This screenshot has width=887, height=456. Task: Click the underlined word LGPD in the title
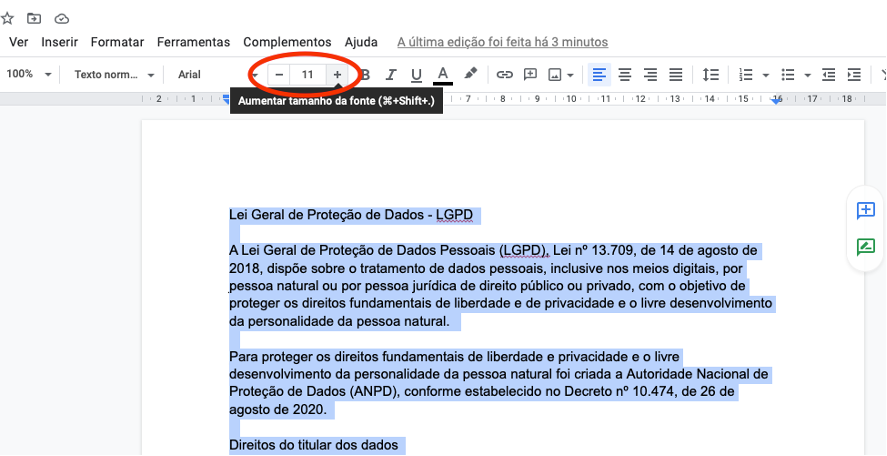click(454, 215)
